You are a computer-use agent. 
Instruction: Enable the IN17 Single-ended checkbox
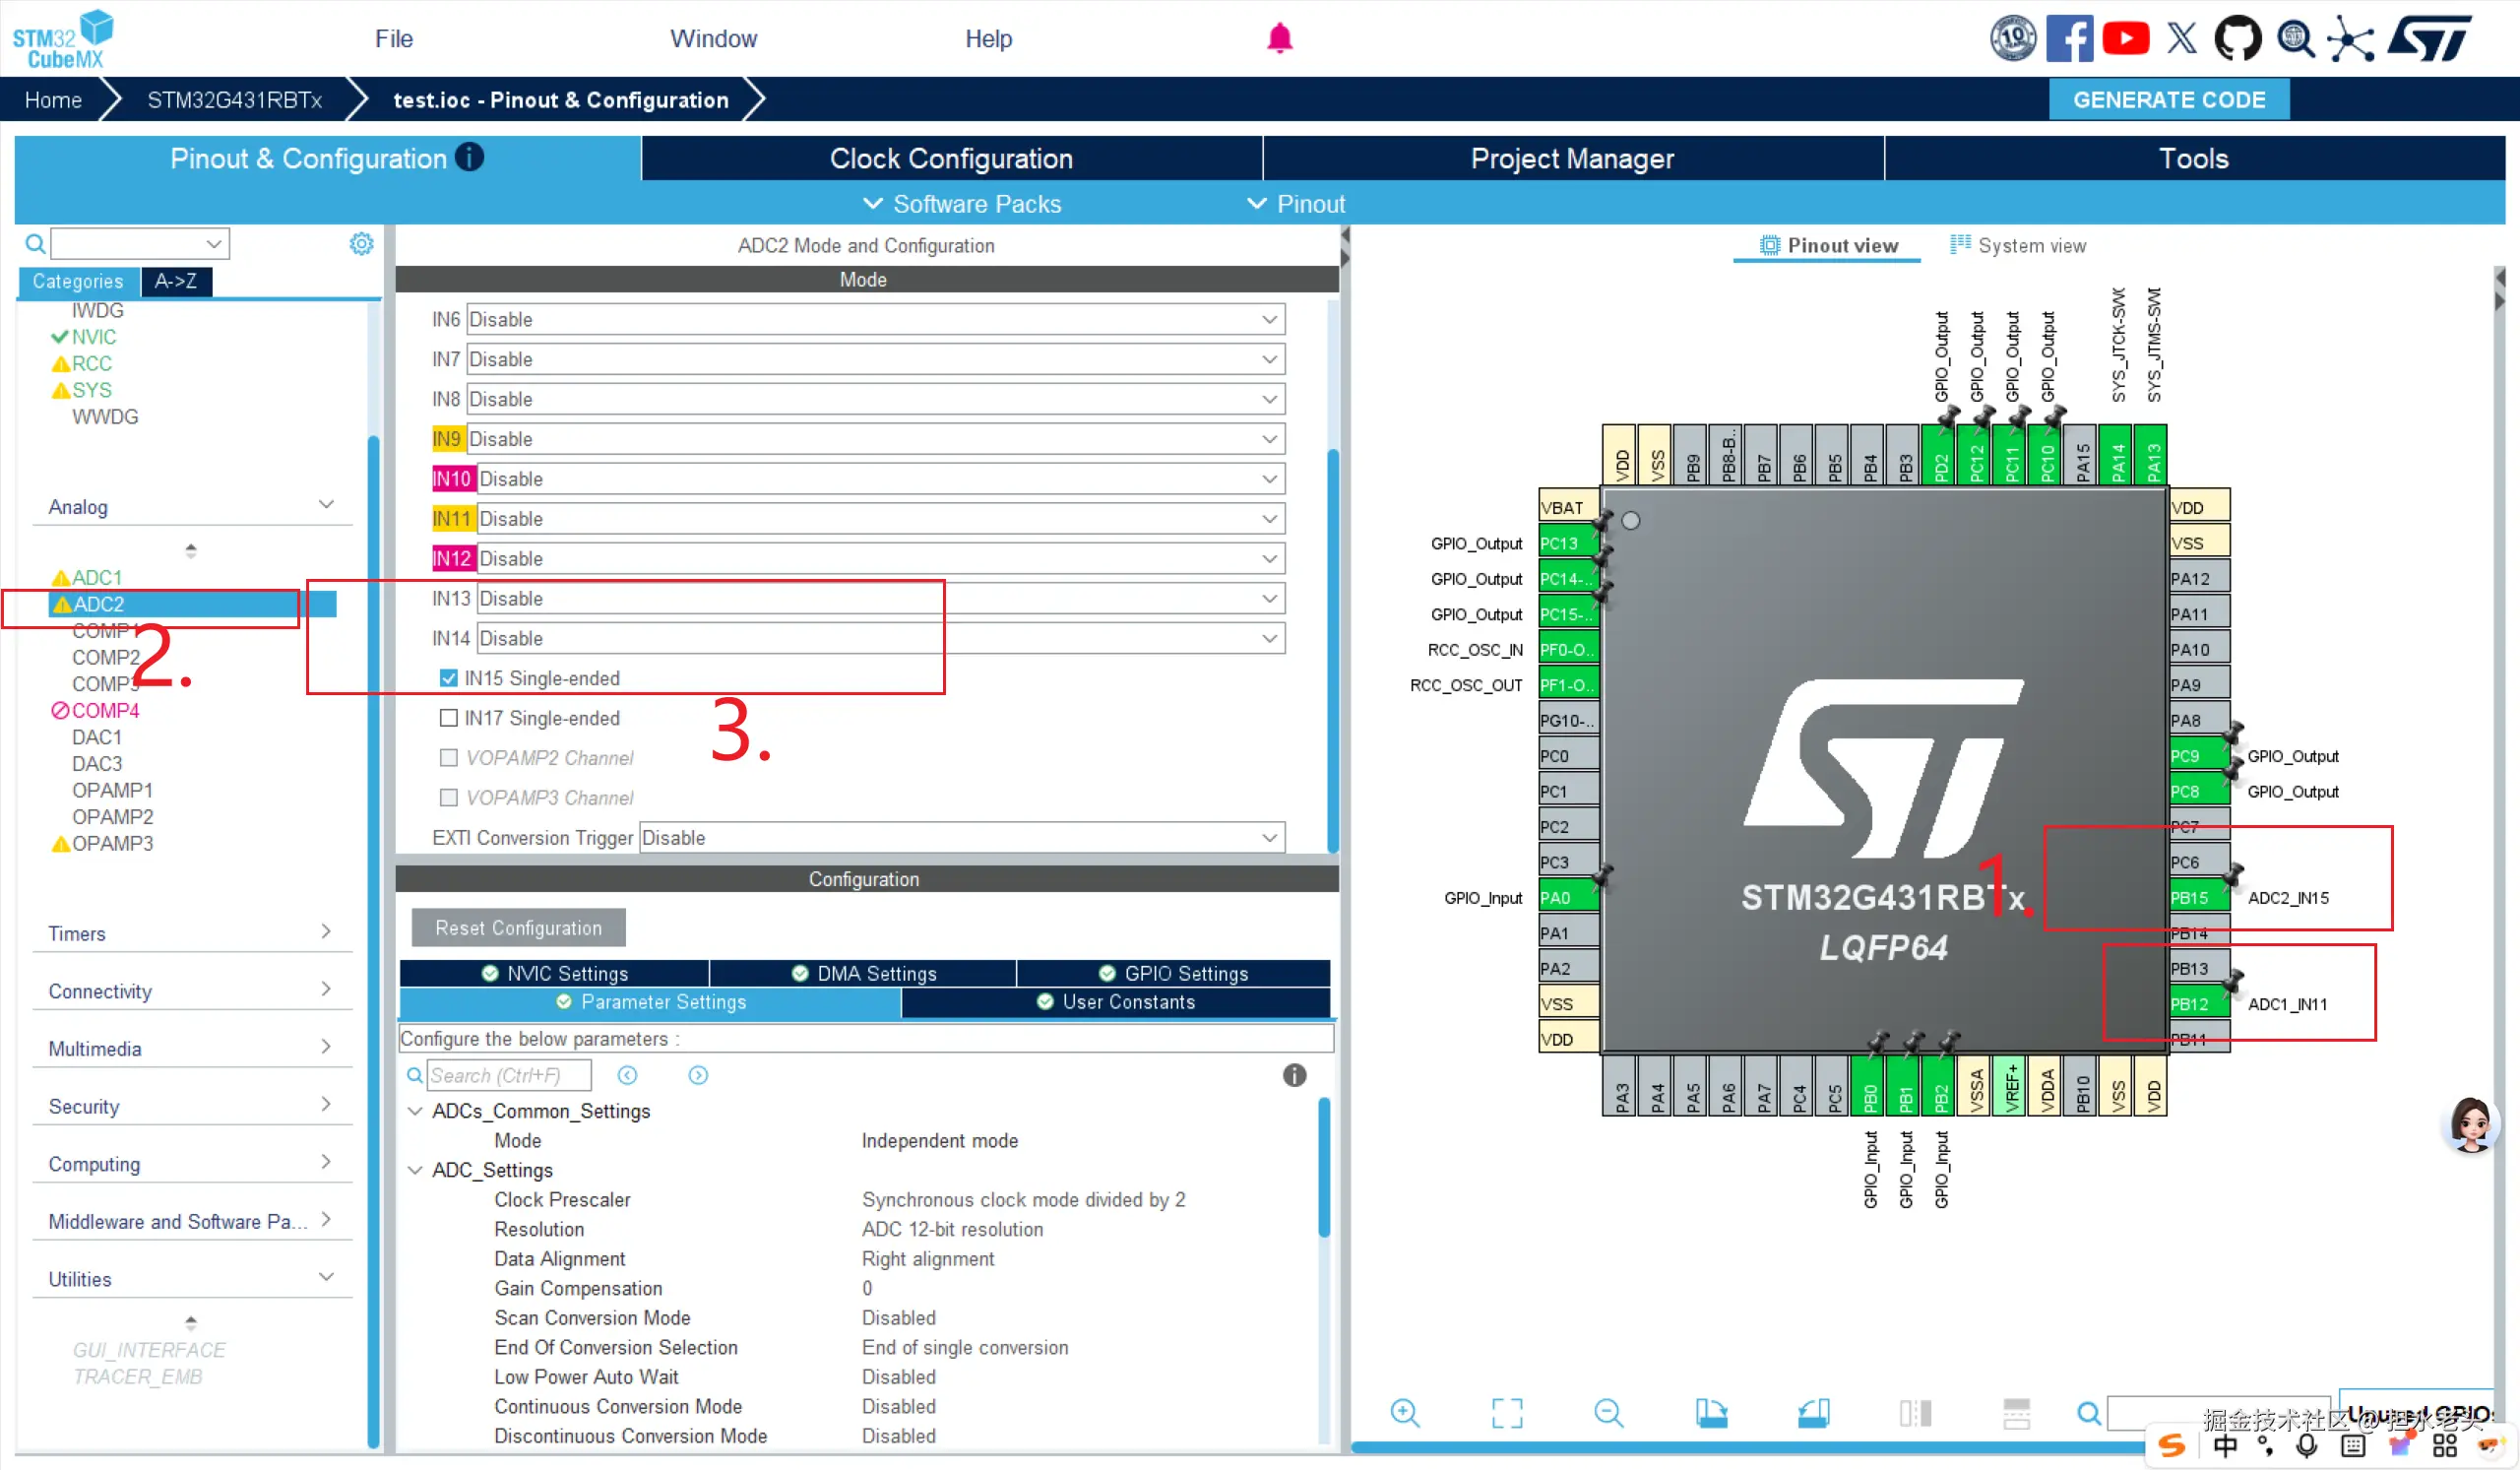449,718
